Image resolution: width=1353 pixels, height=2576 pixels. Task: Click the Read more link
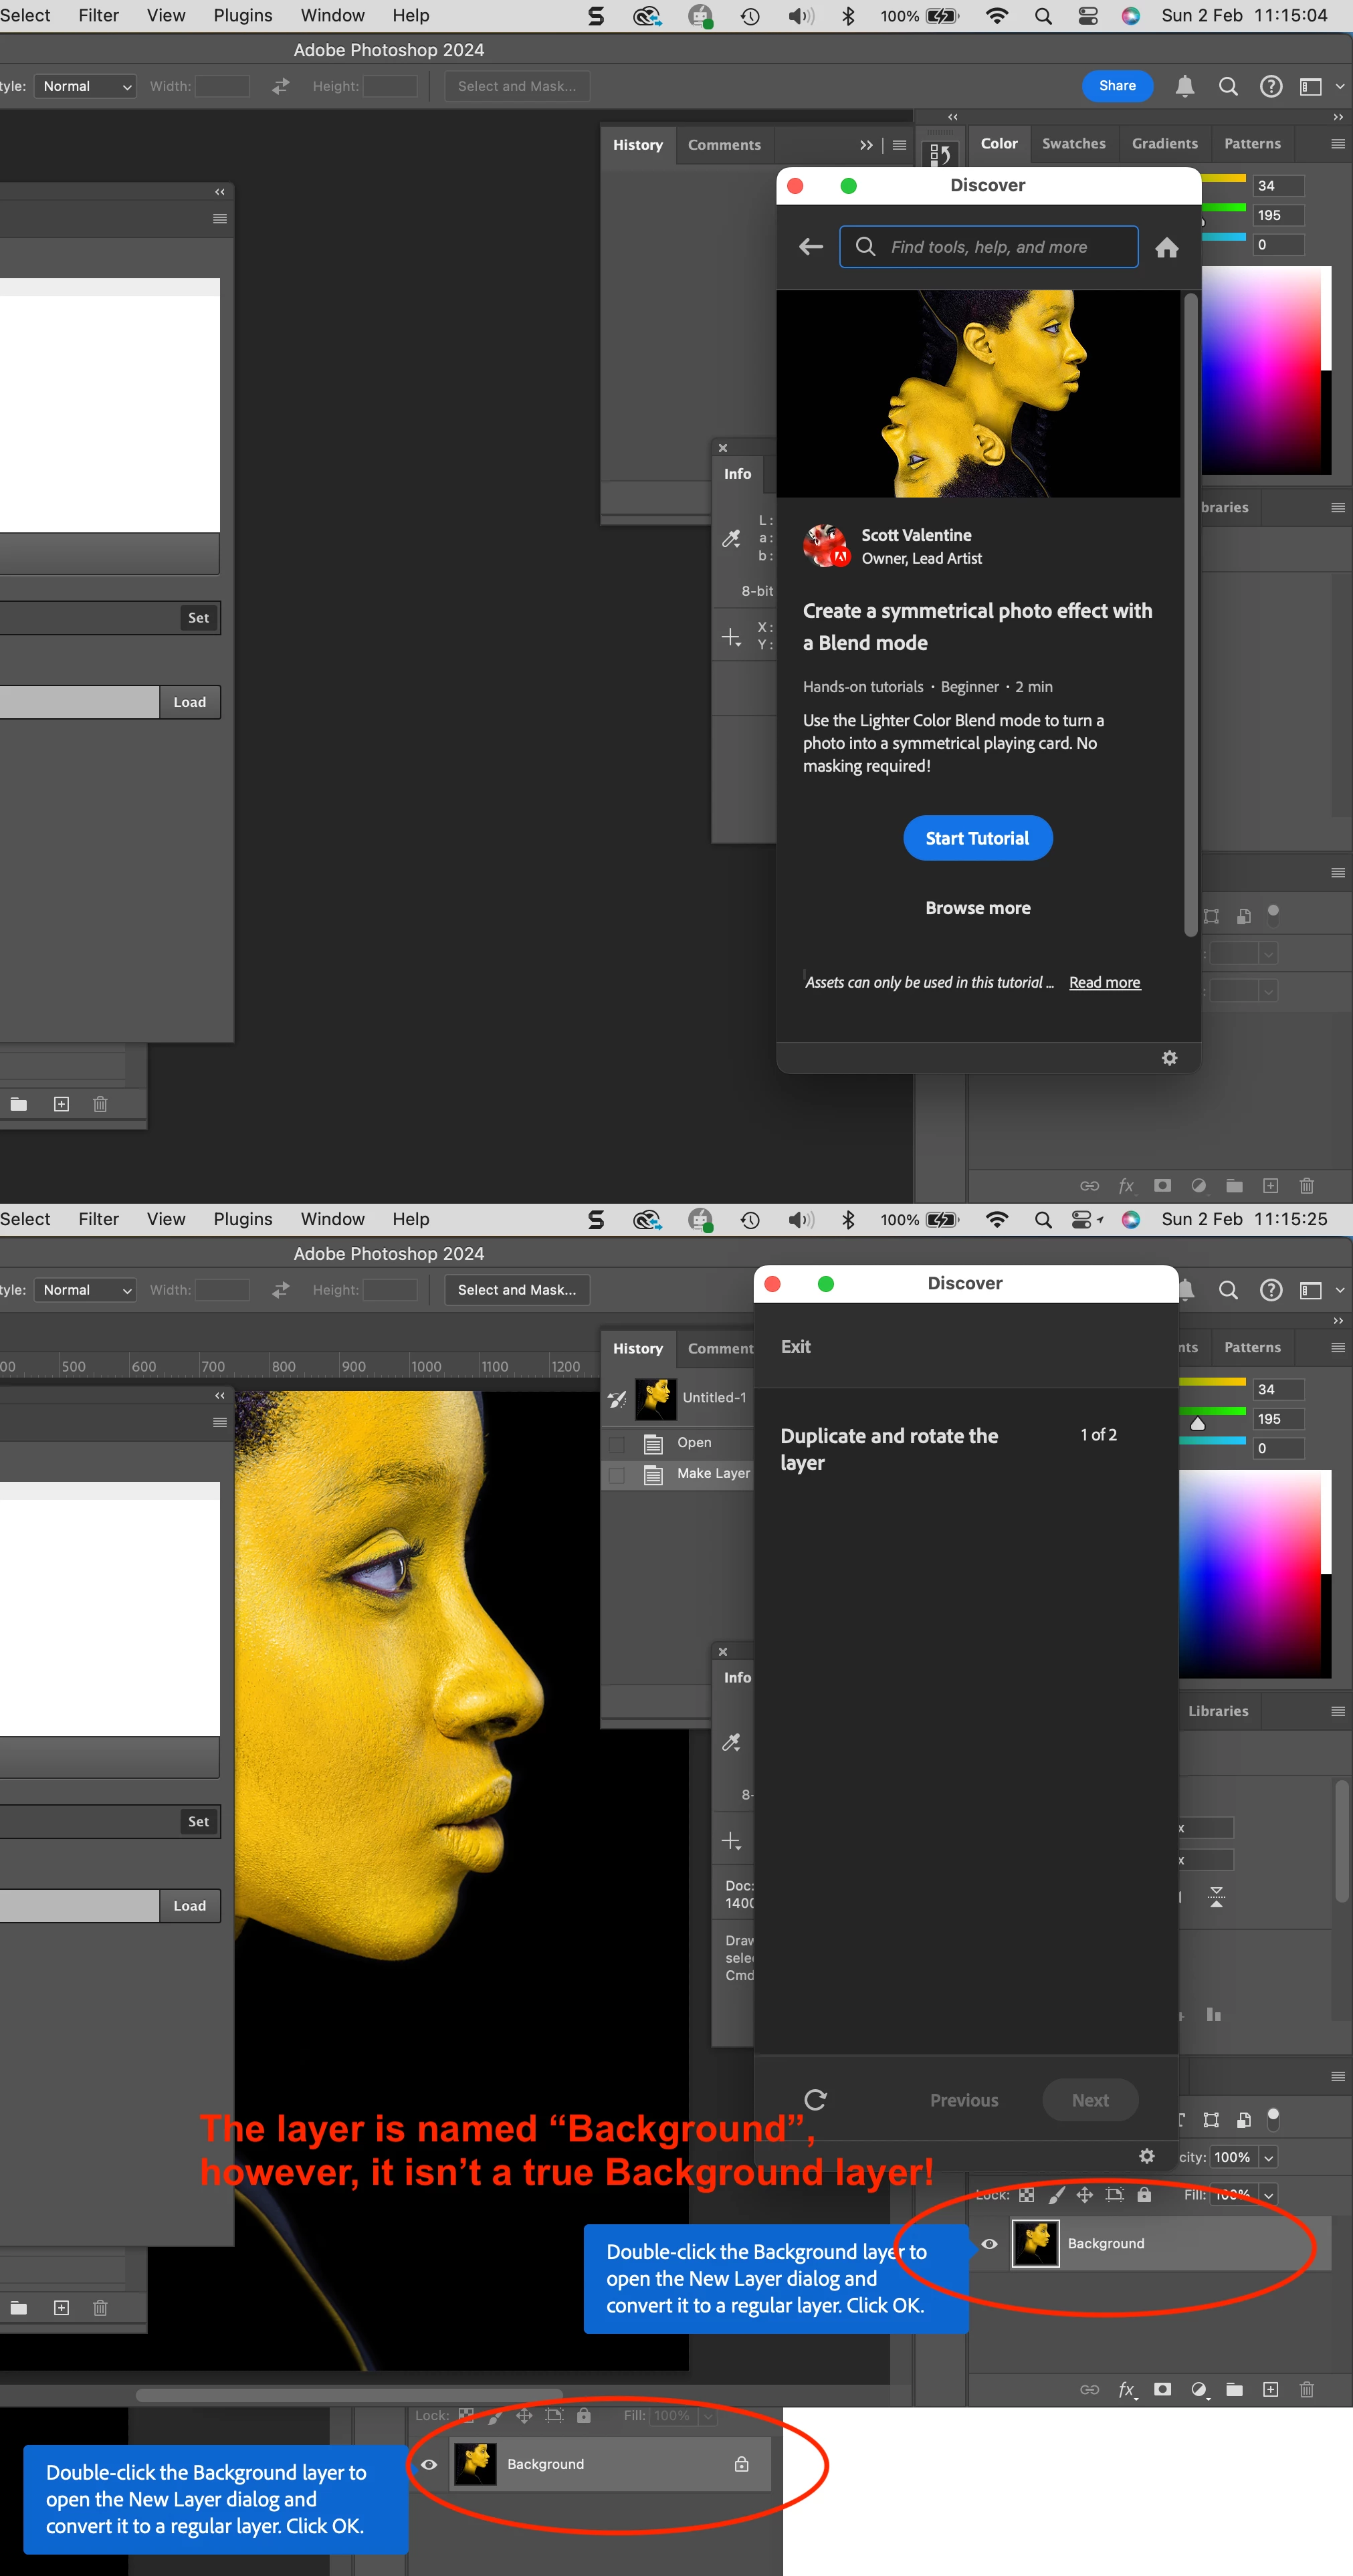tap(1104, 983)
